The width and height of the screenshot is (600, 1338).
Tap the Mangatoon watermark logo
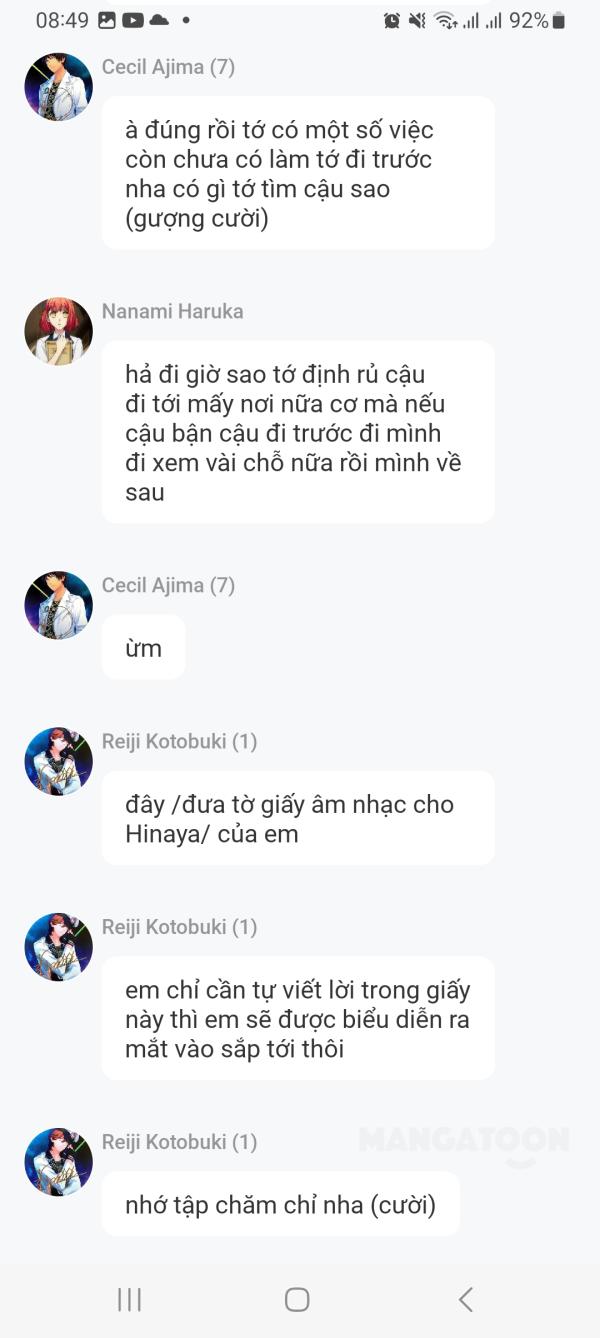pyautogui.click(x=464, y=1142)
